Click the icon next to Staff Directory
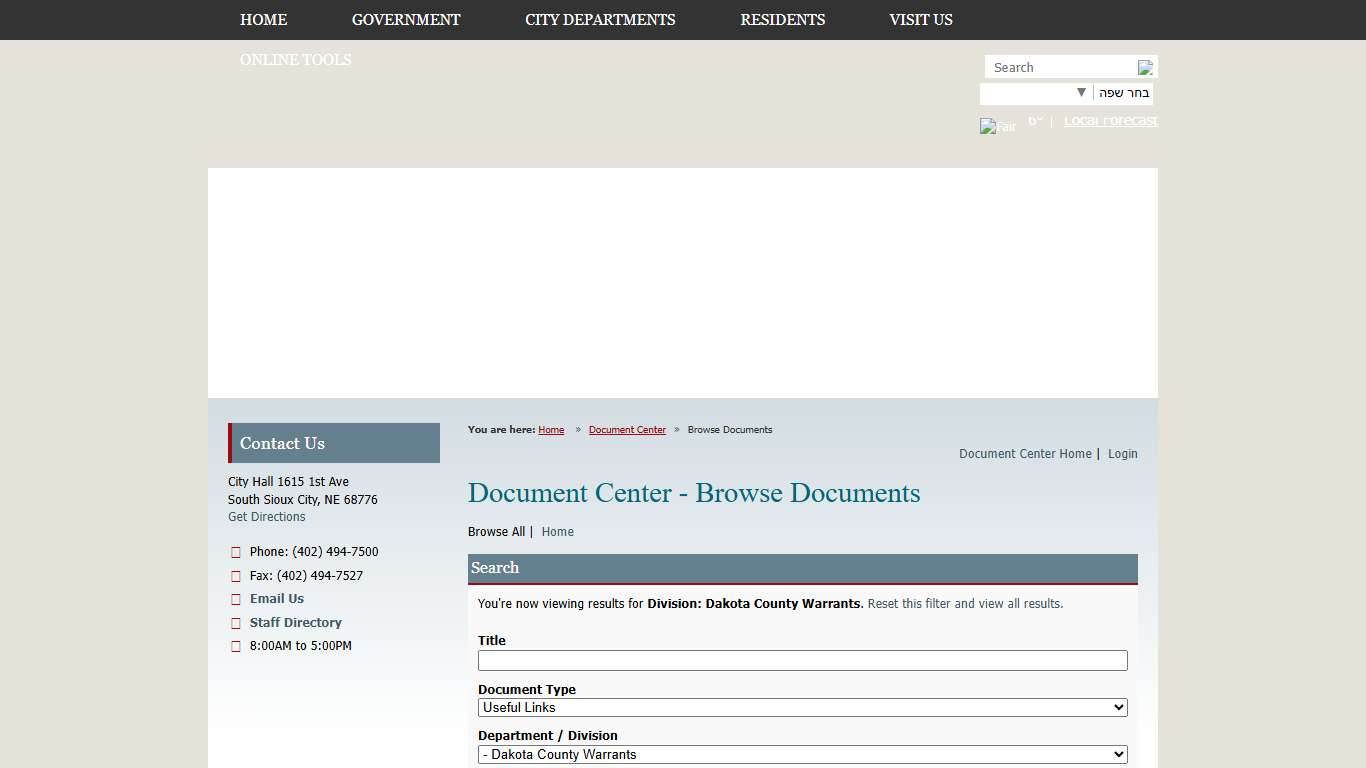Image resolution: width=1366 pixels, height=768 pixels. 236,622
